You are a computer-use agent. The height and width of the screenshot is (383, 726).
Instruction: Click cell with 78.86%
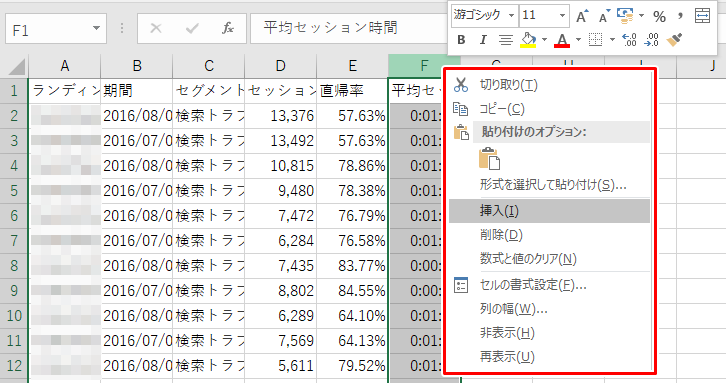pos(353,166)
